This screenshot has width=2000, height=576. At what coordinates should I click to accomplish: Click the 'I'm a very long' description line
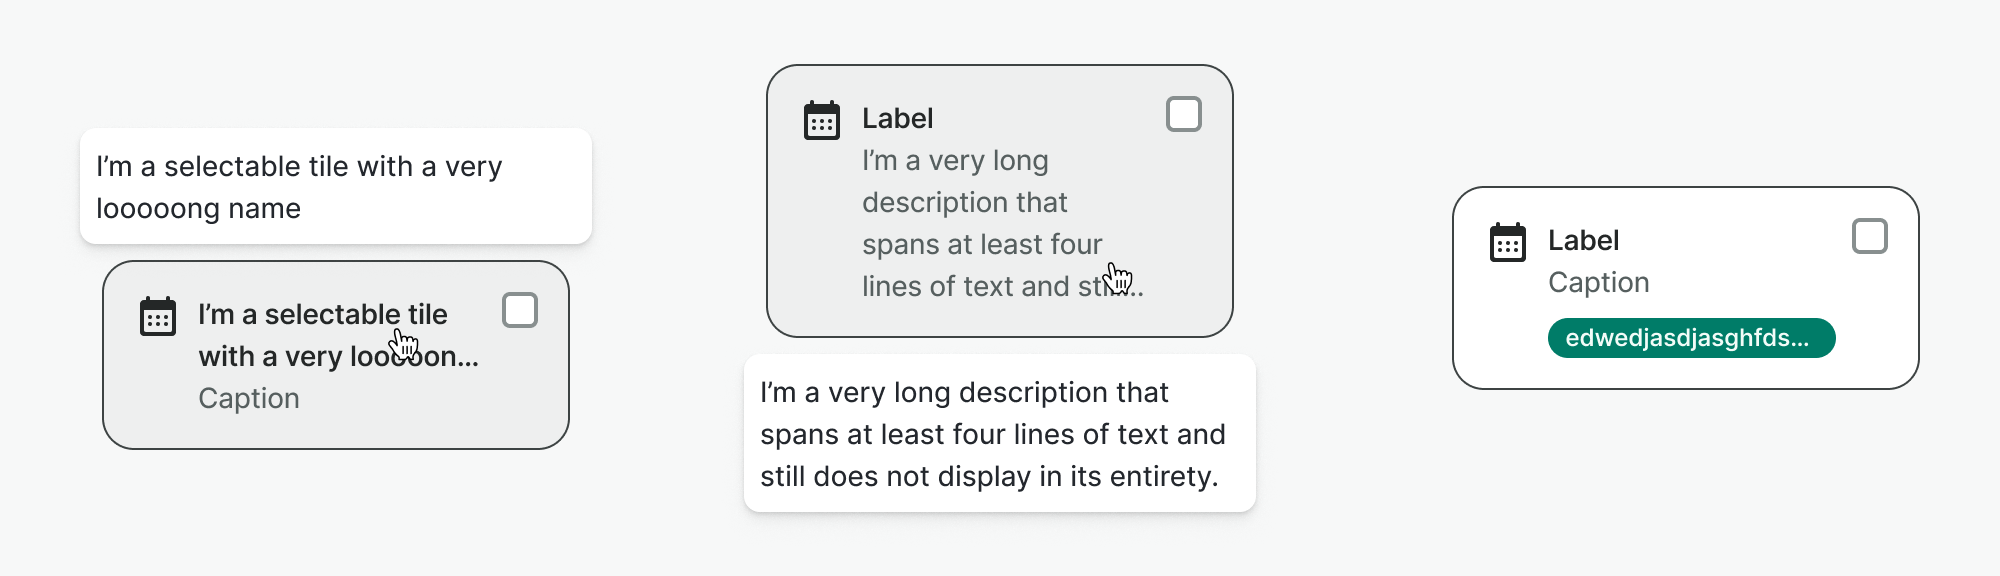pyautogui.click(x=955, y=161)
